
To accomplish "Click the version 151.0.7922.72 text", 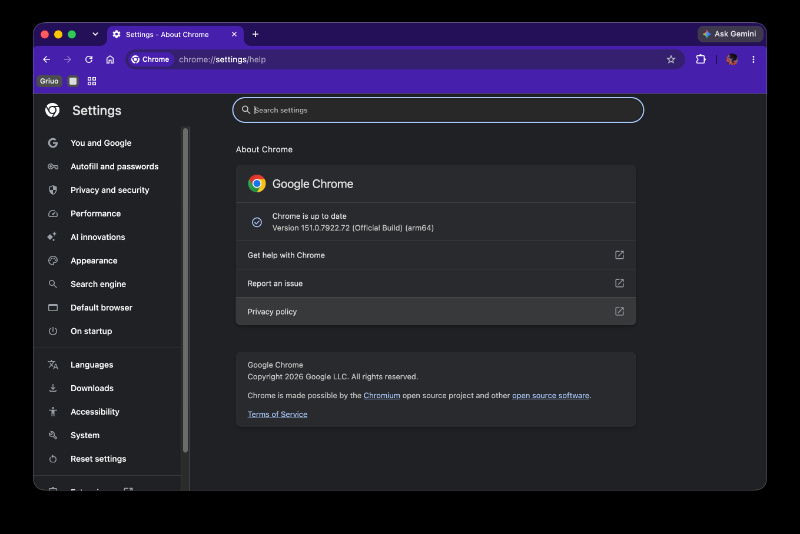I will [353, 228].
